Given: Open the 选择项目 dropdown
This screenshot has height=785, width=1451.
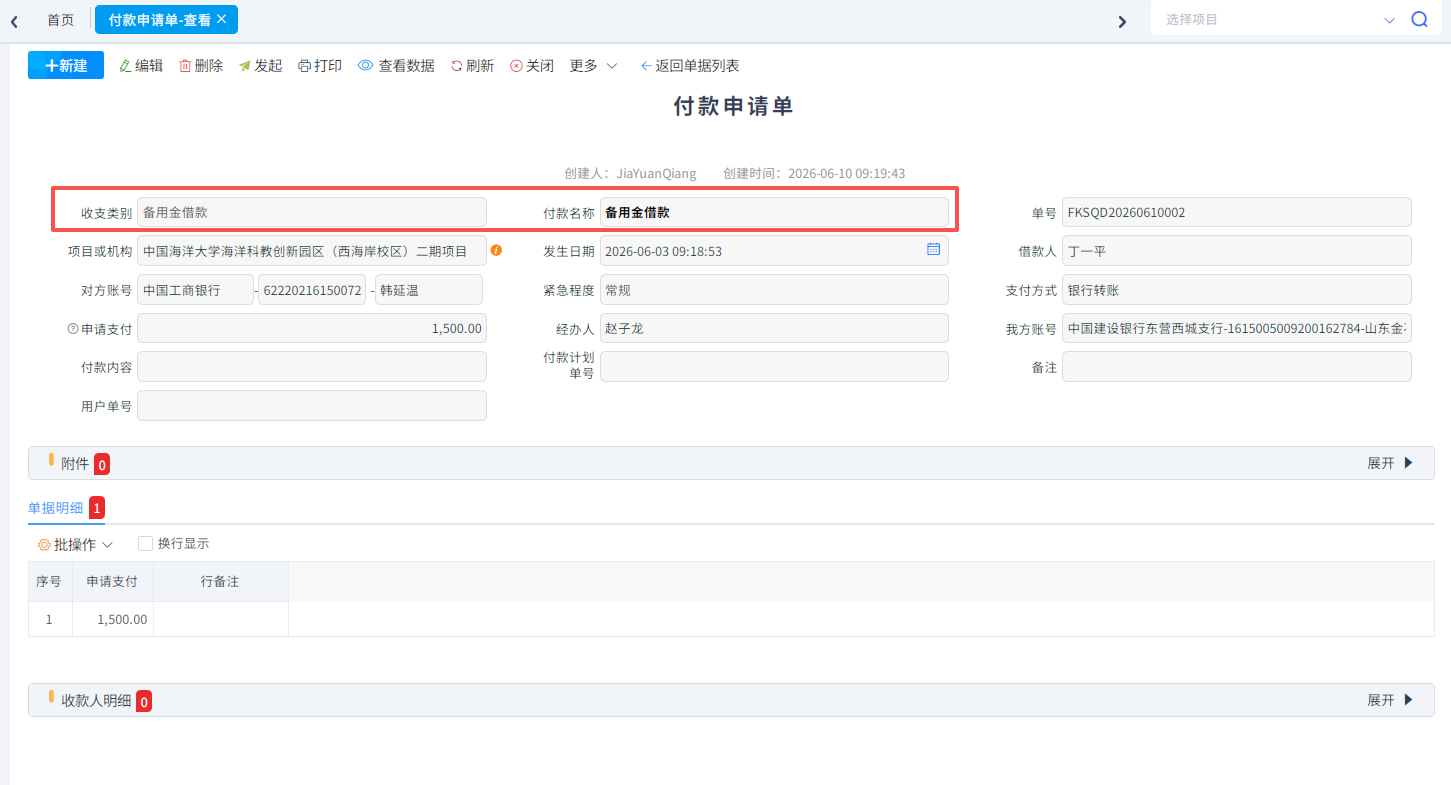Looking at the screenshot, I should pos(1282,19).
